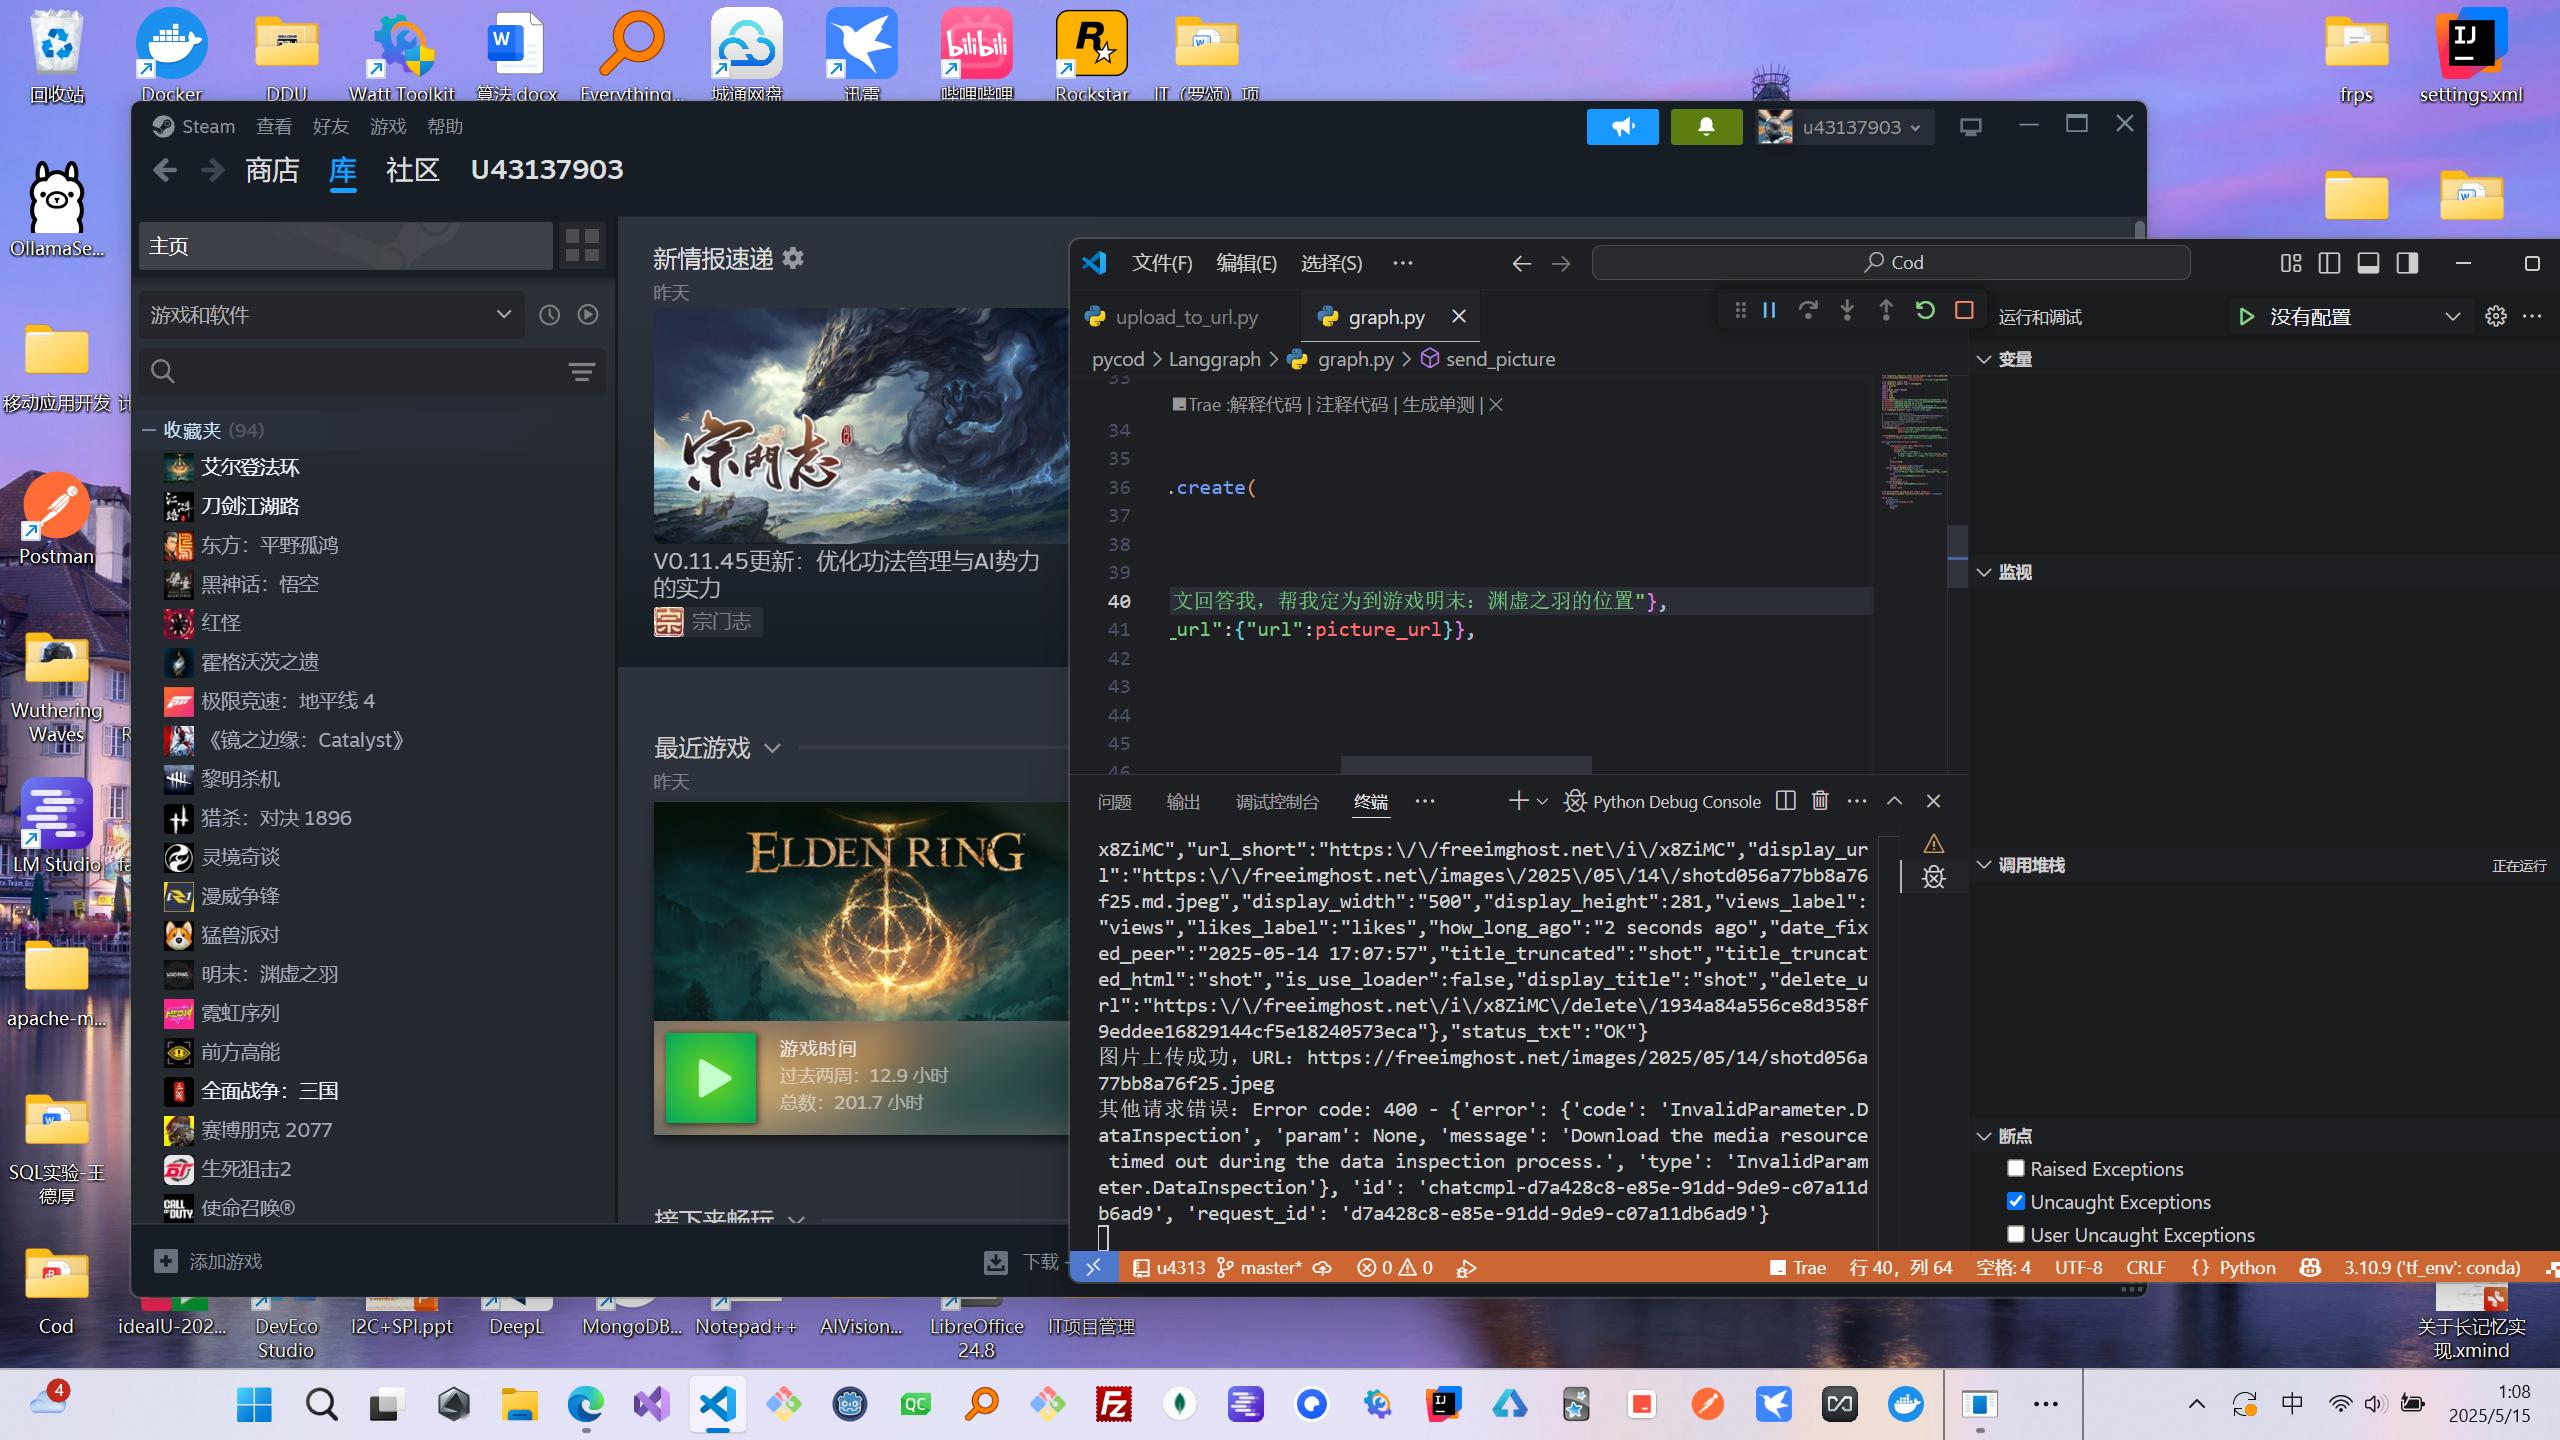Enable Raised Exceptions breakpoint
Screen dimensions: 2560x1440
pos(2016,1168)
